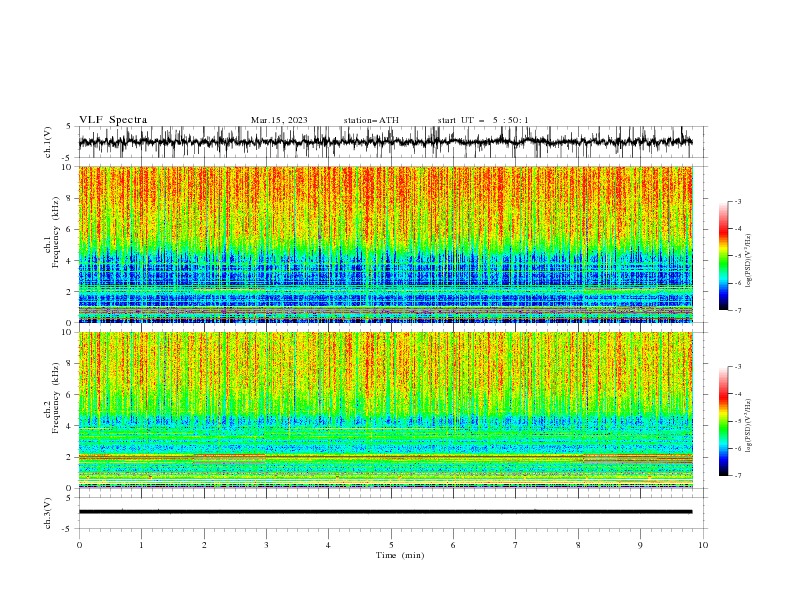Click time axis tick label "3"

click(x=266, y=545)
